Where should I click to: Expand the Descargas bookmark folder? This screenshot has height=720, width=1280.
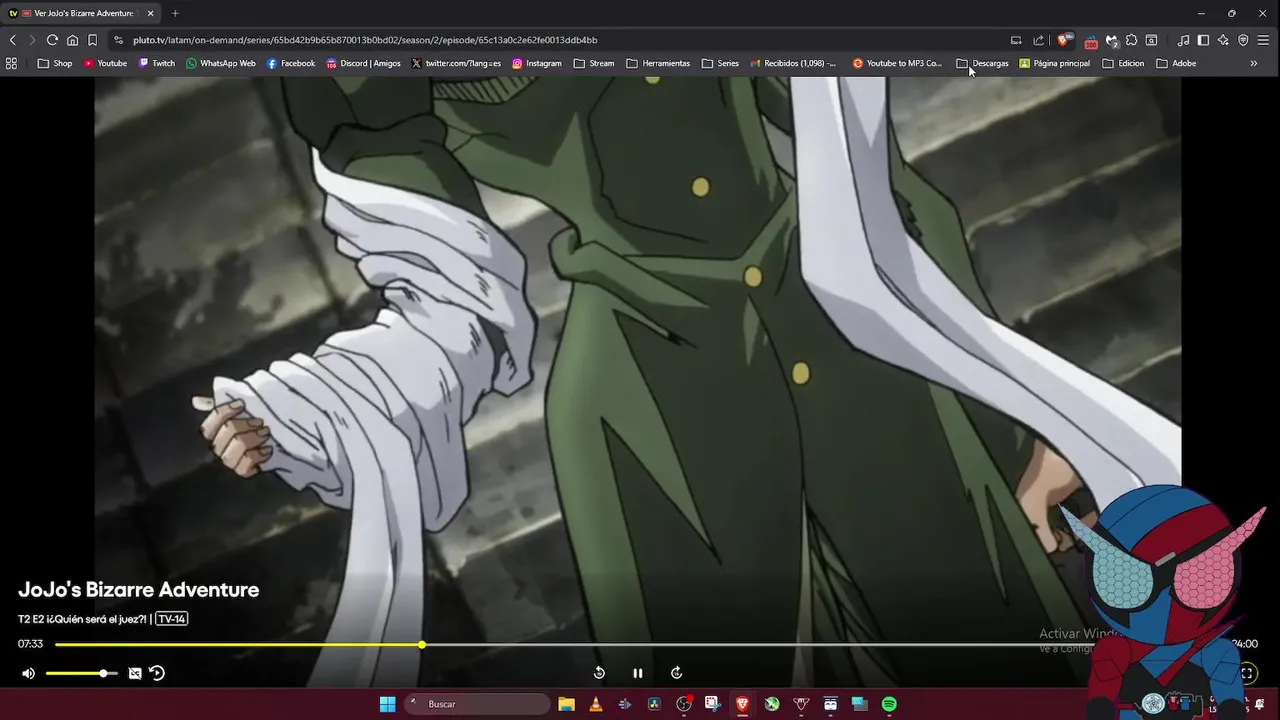[982, 63]
